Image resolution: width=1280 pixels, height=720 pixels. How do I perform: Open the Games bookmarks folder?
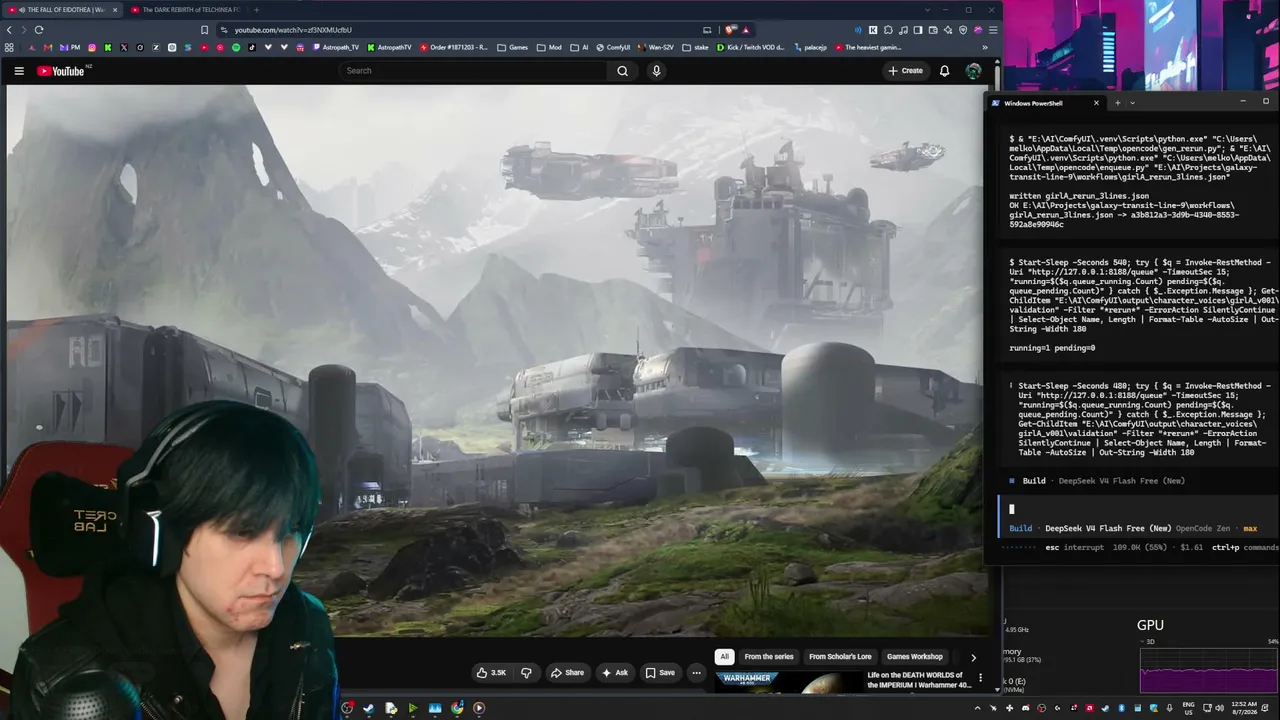point(513,47)
